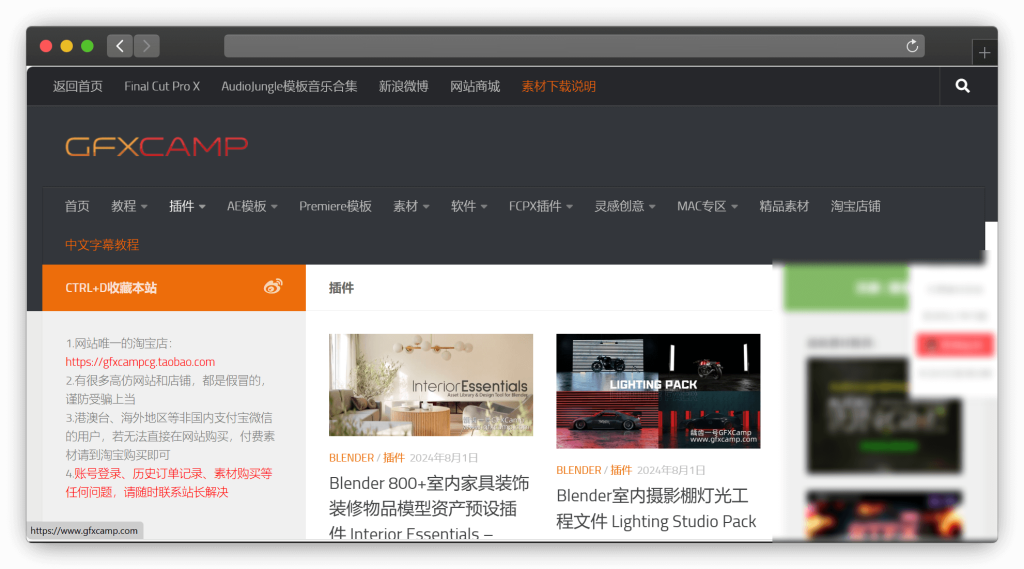Expand the 素材 dropdown menu
Viewport: 1024px width, 569px height.
click(411, 206)
